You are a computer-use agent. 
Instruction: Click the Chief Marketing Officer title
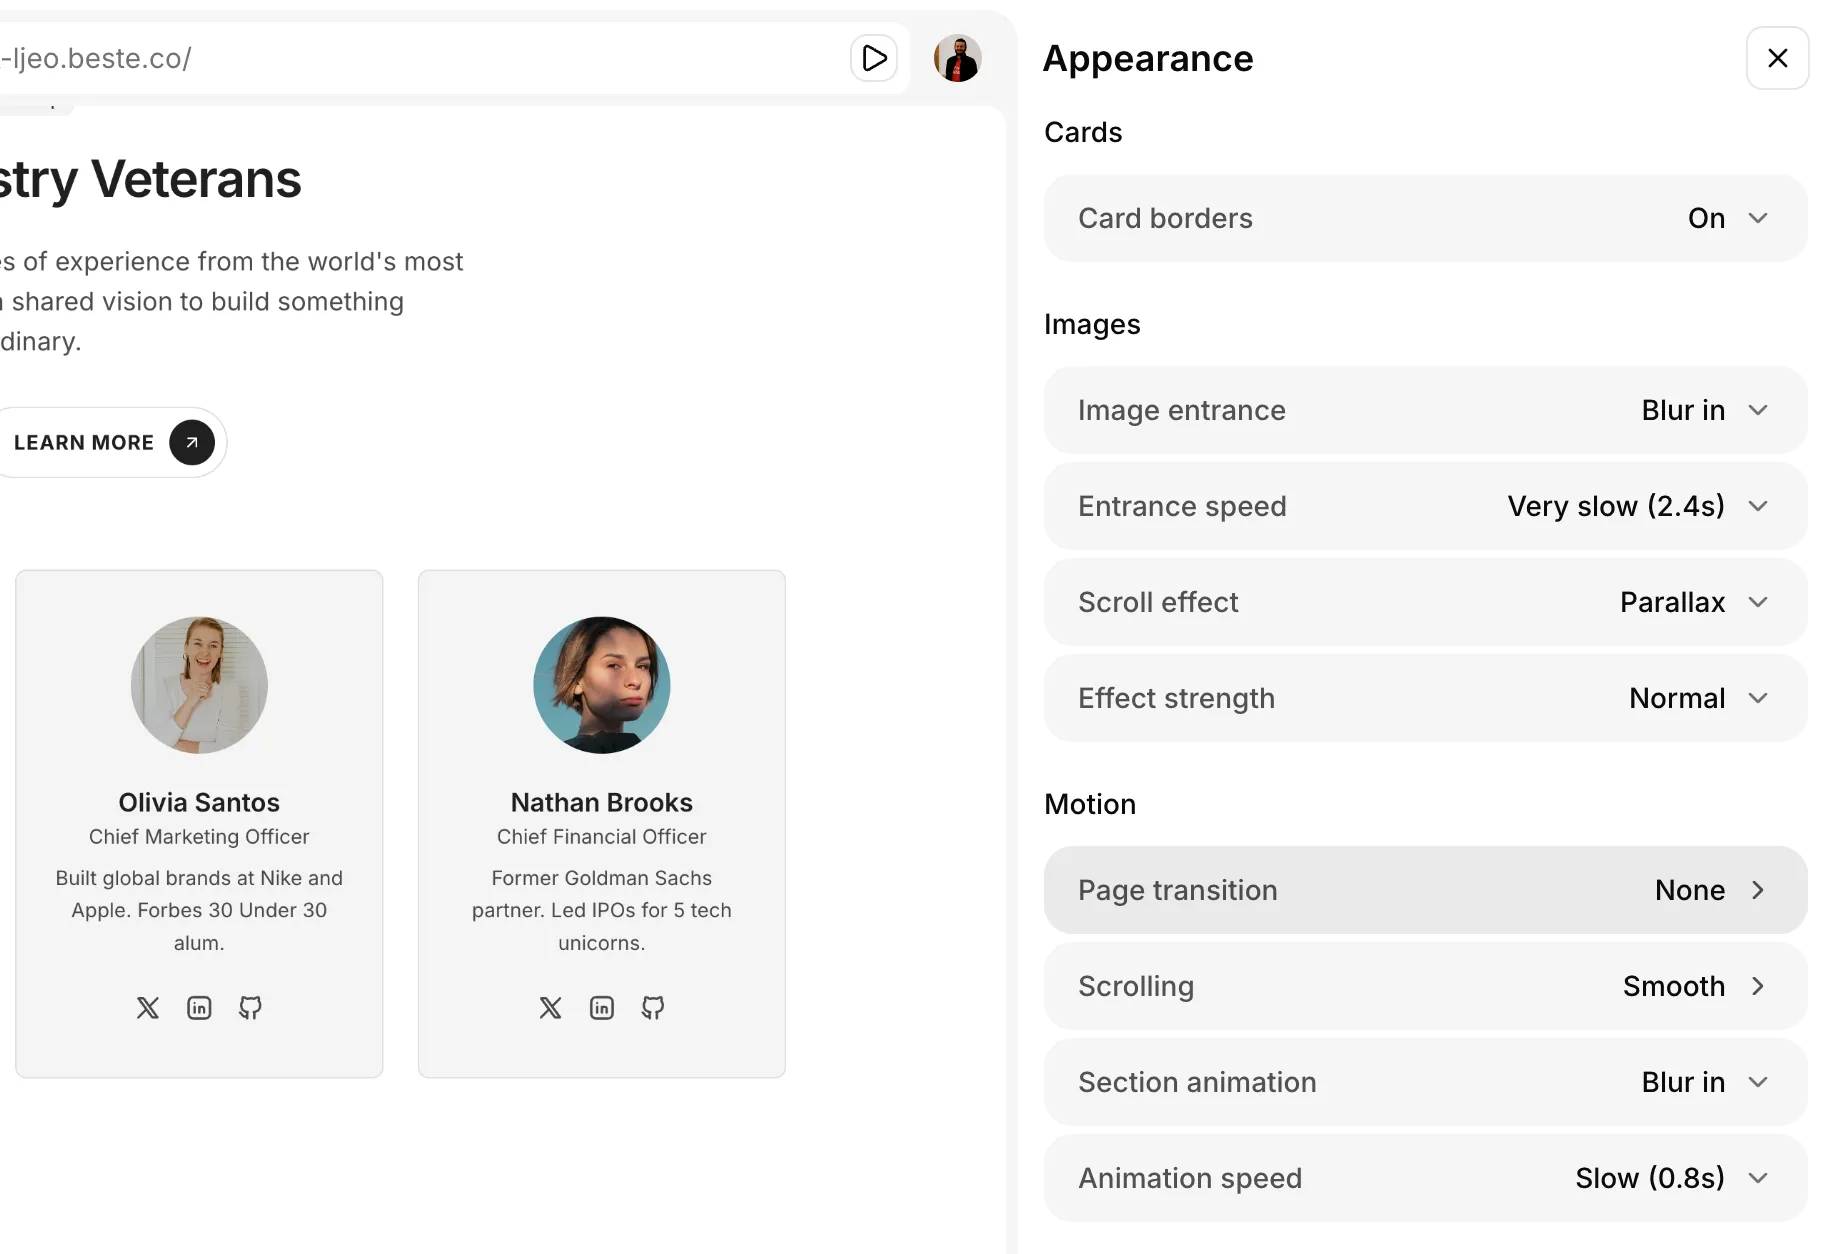[x=199, y=836]
